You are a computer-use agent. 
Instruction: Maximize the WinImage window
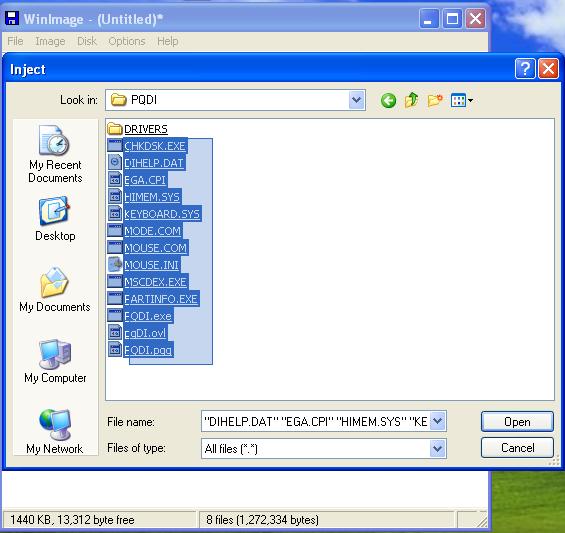[x=452, y=18]
